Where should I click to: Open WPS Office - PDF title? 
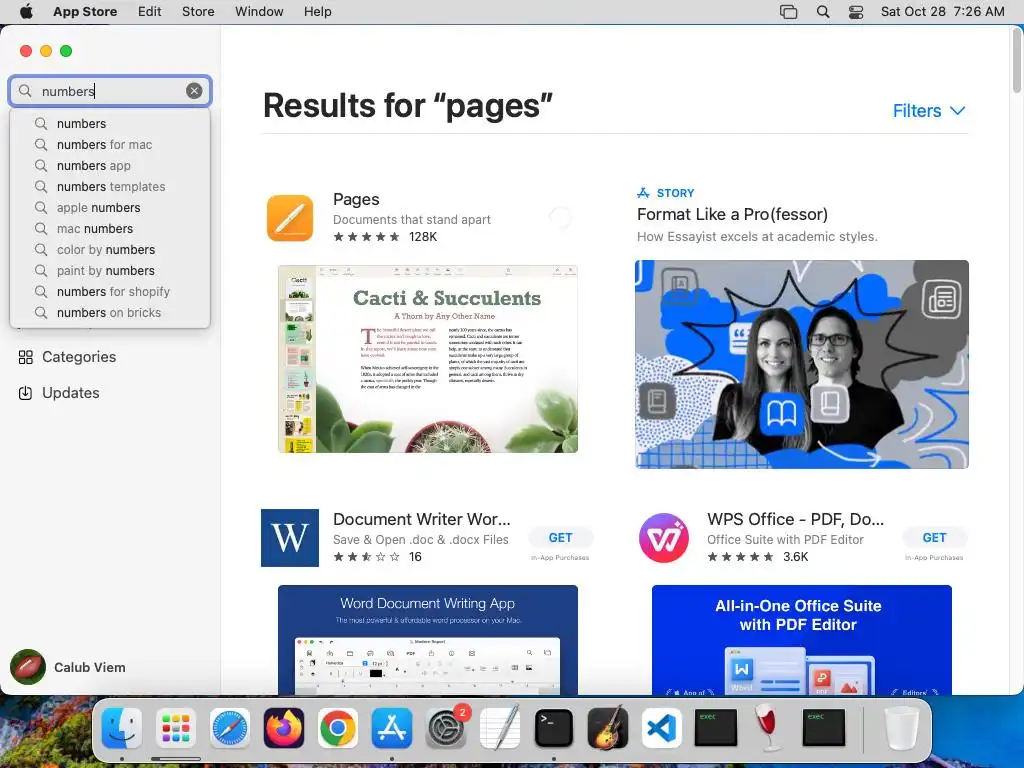coord(795,519)
